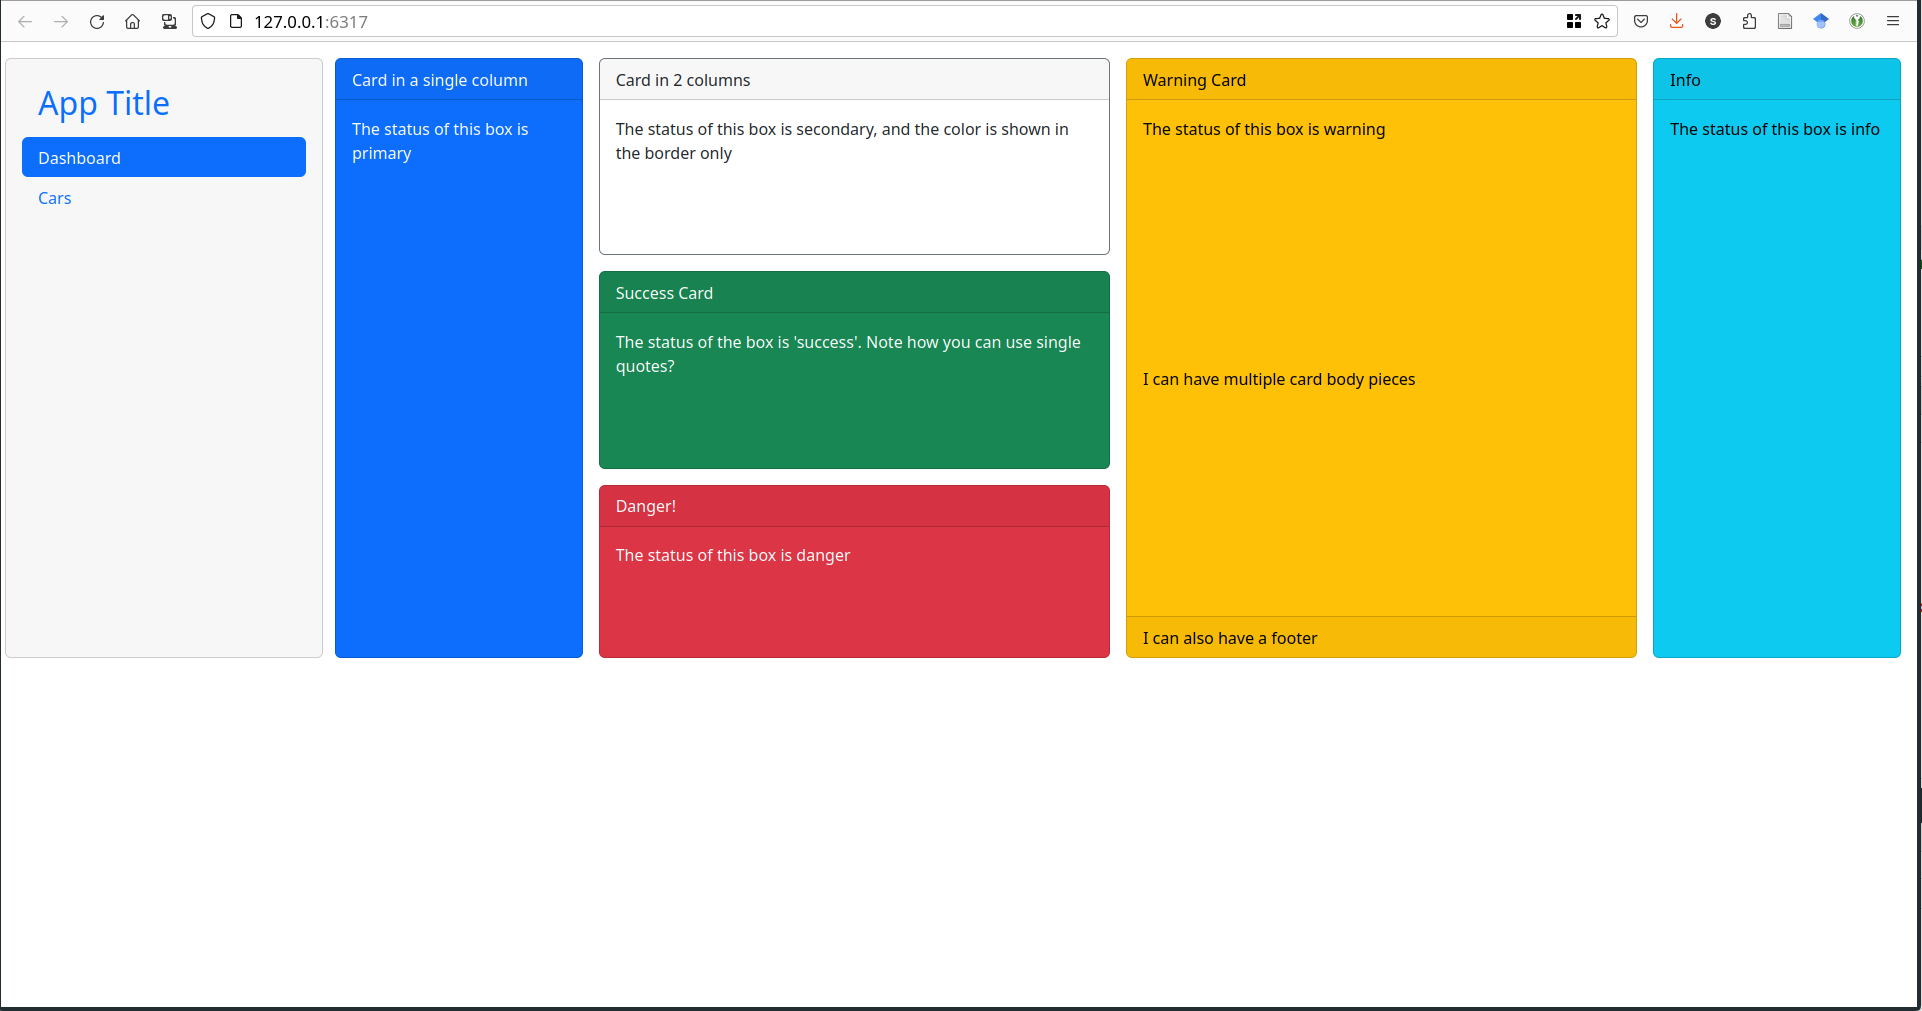Open the browser hamburger application menu
The height and width of the screenshot is (1011, 1922).
1893,21
